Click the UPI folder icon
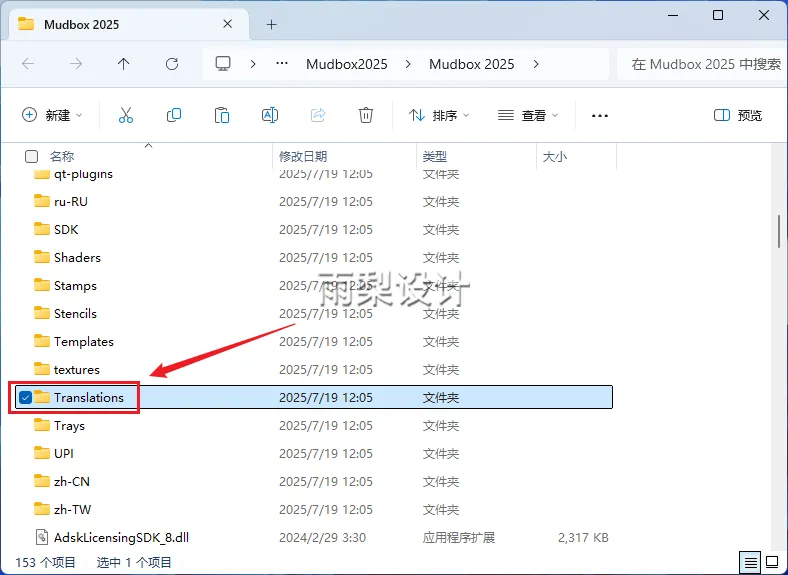 coord(42,453)
